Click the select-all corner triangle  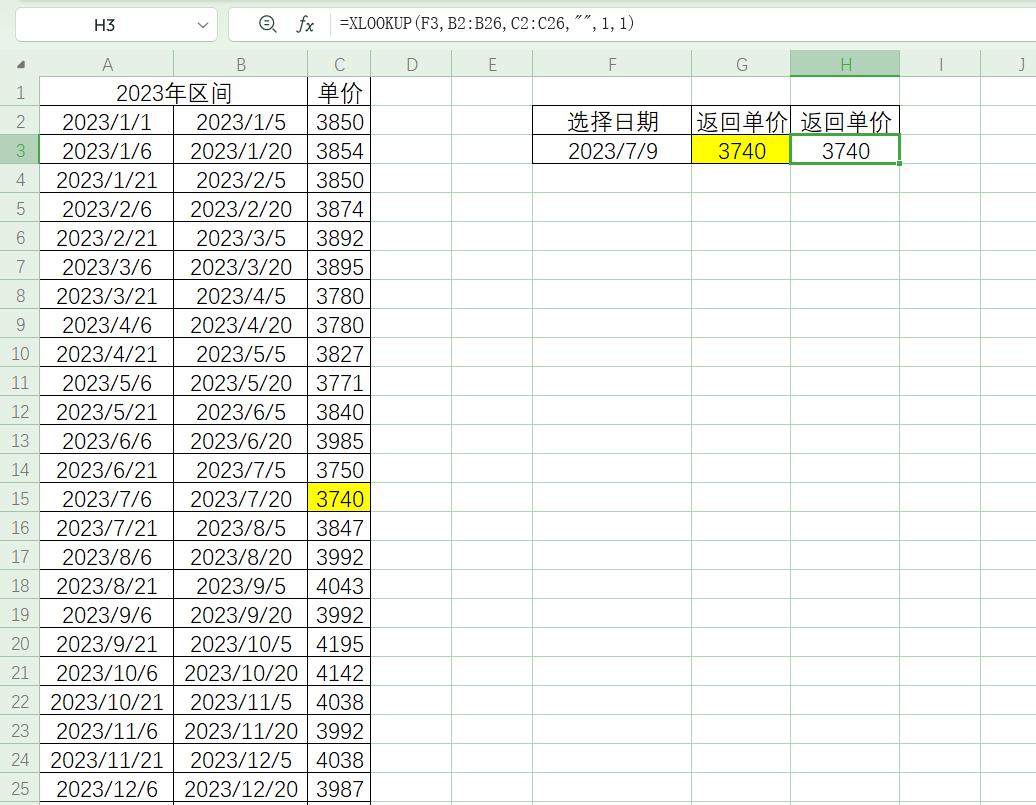pyautogui.click(x=20, y=64)
